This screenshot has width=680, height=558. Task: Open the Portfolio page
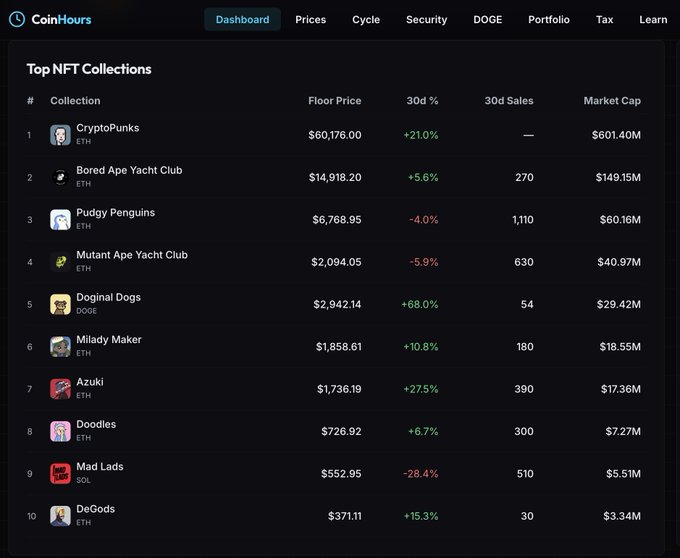(549, 20)
